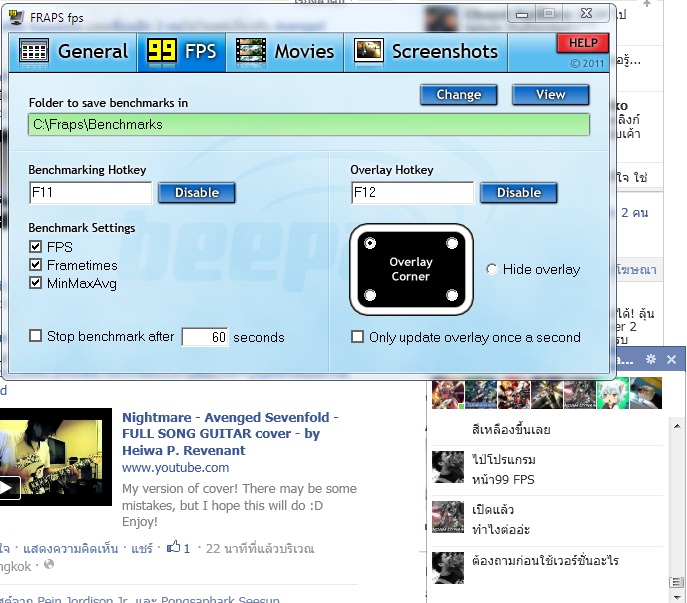
Task: Click the chat scrollbar thumb
Action: click(677, 582)
